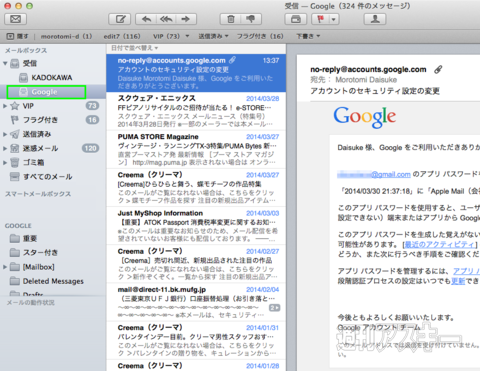
Task: Select the KADOKAWA inbox
Action: (x=53, y=78)
